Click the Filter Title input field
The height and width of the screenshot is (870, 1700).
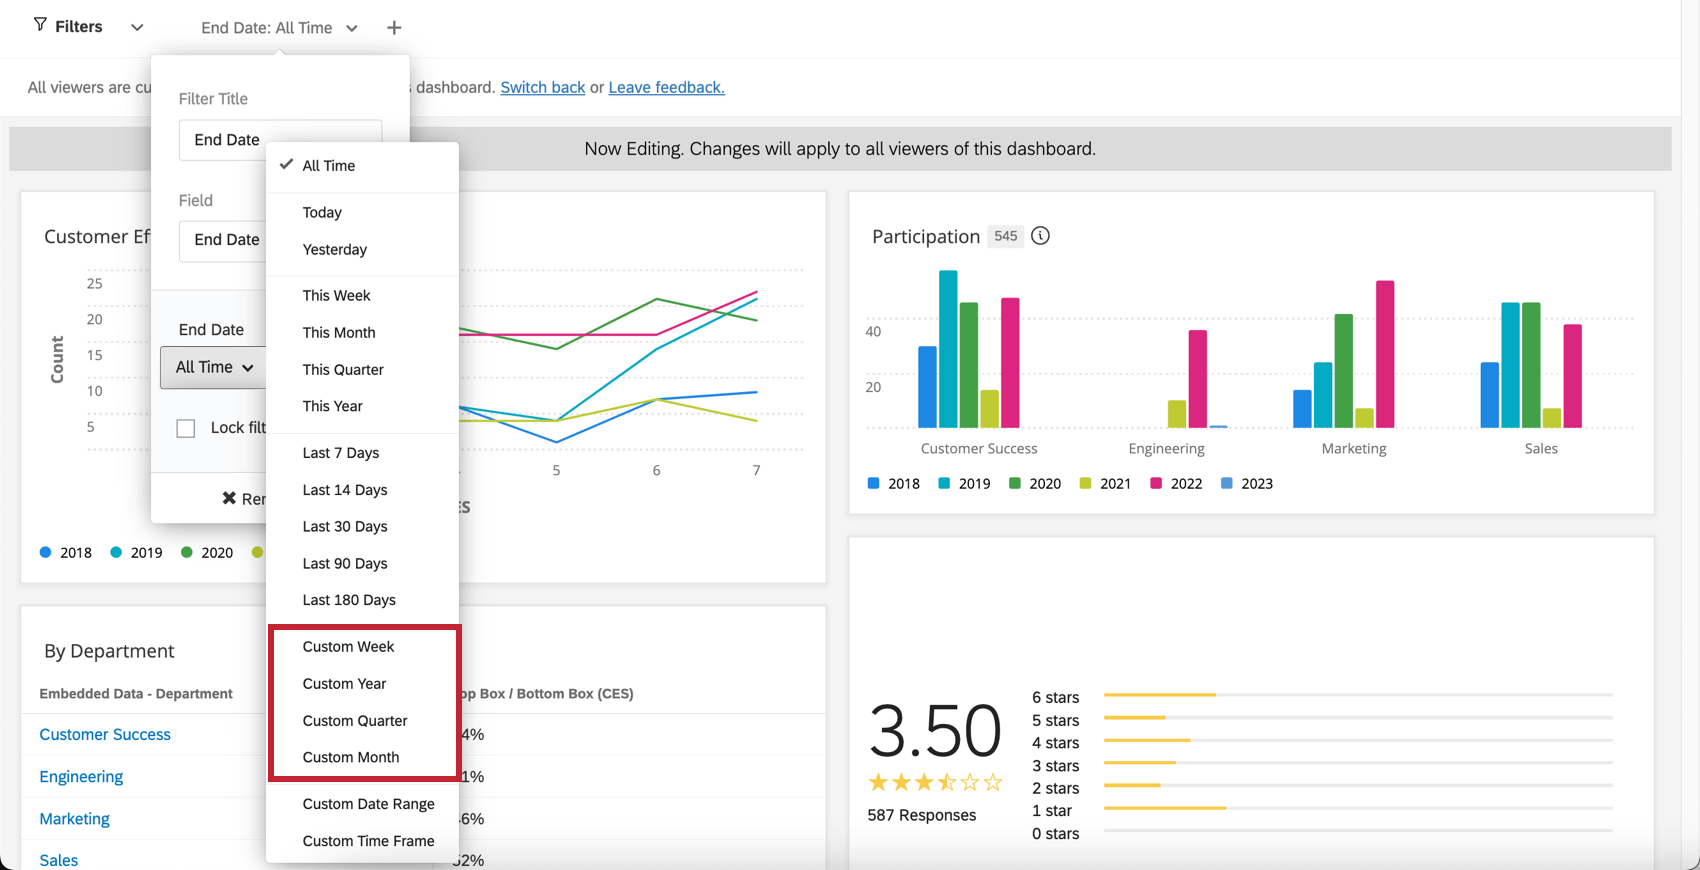click(280, 140)
